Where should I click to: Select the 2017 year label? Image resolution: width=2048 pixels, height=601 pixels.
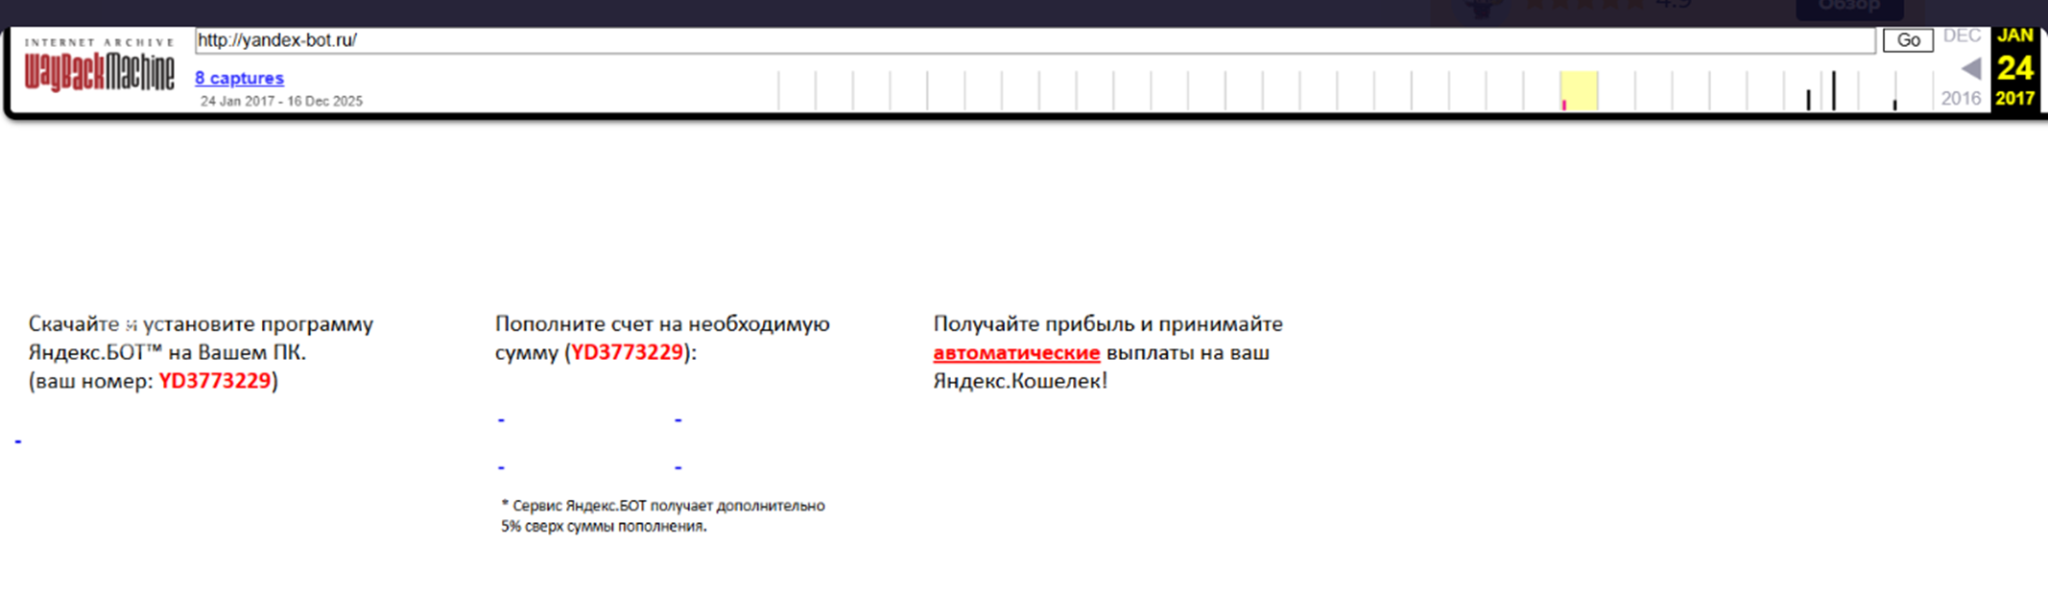(2015, 98)
